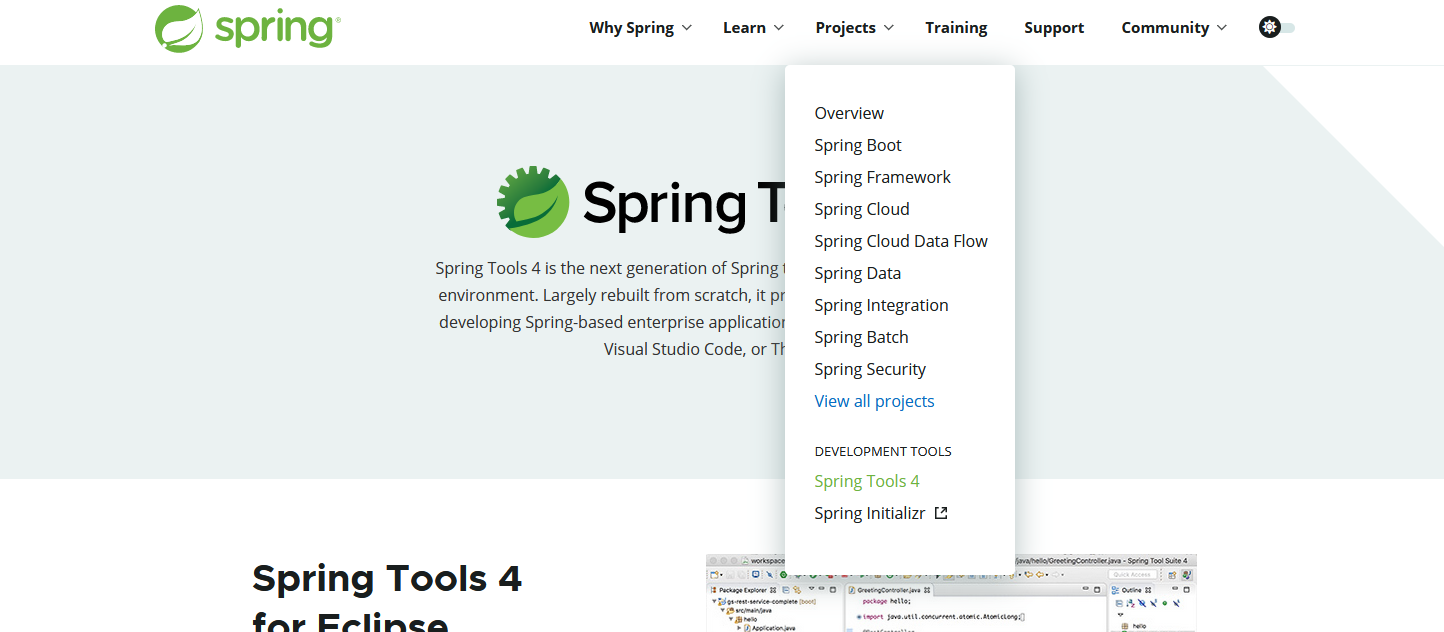Open the Training page from the navbar

point(956,27)
